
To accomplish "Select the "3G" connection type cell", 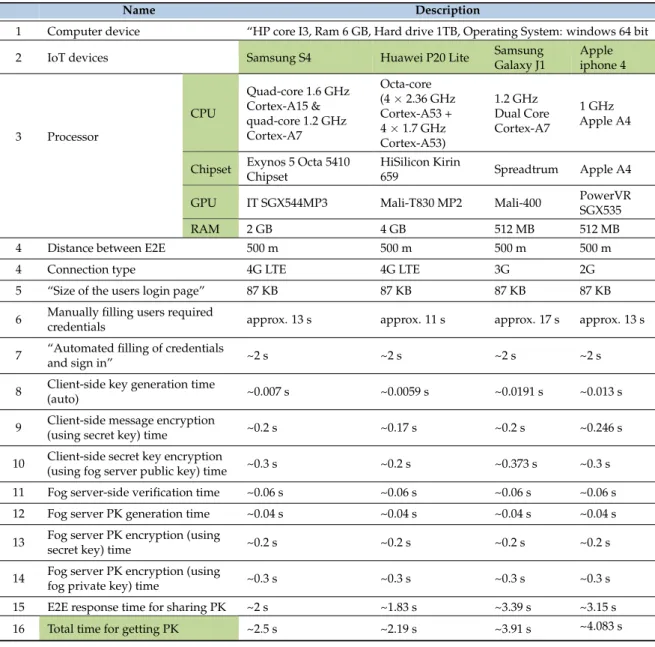I will [502, 269].
